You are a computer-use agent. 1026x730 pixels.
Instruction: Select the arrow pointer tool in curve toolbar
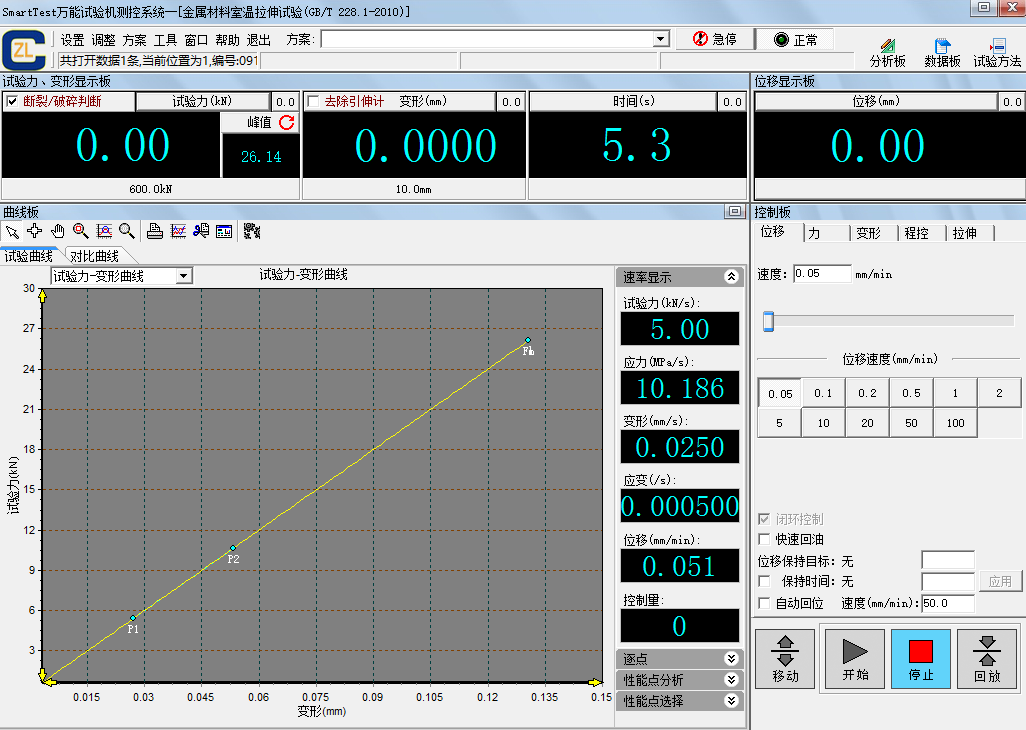click(x=12, y=232)
